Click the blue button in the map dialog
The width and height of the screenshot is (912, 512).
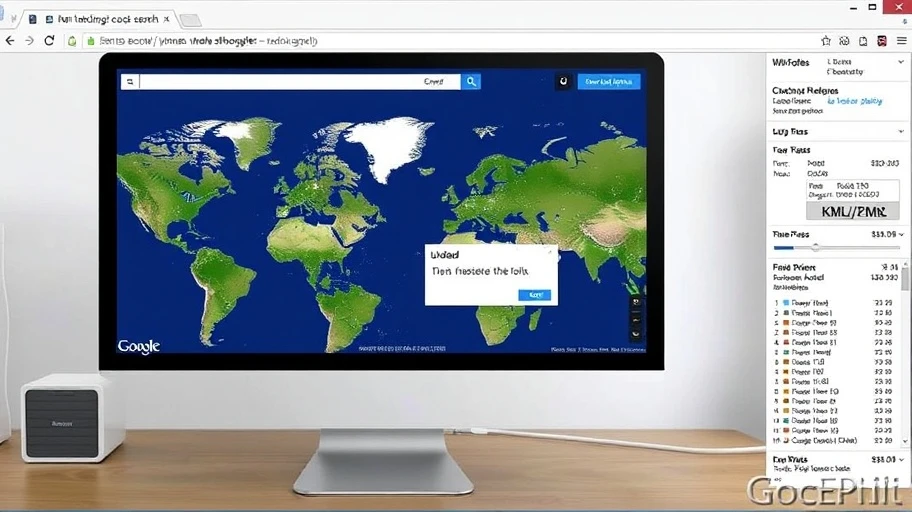(533, 294)
